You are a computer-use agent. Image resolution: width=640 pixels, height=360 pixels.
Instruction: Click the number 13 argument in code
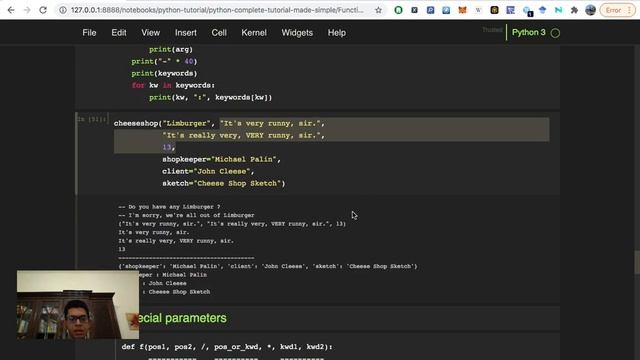click(x=167, y=147)
